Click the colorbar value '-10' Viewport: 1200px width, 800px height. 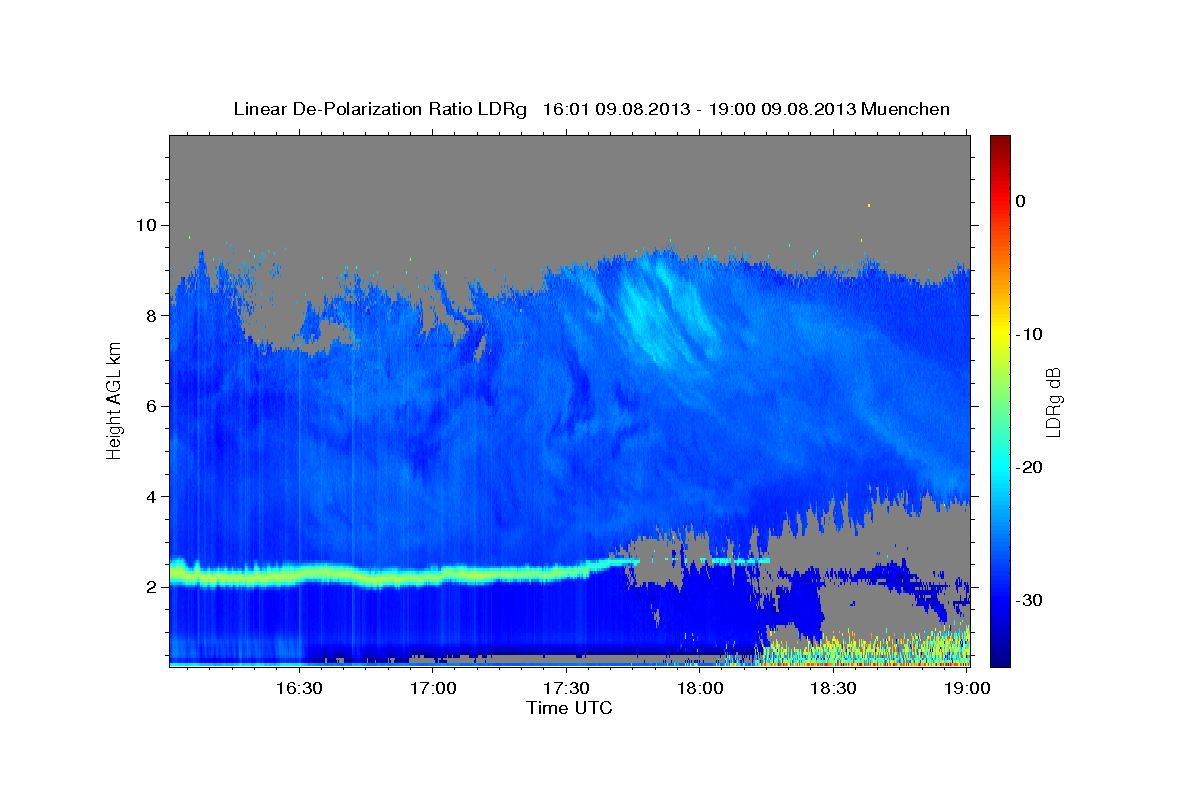1029,334
